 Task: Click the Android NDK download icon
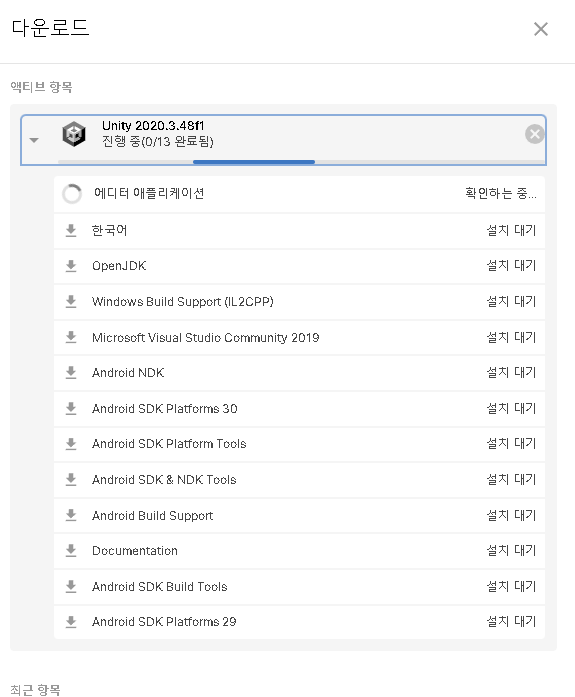(x=71, y=373)
